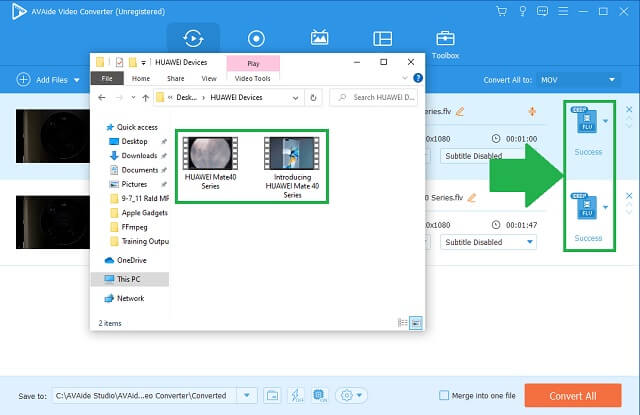640x415 pixels.
Task: Open recent locations chevron in Explorer
Action: (x=133, y=98)
